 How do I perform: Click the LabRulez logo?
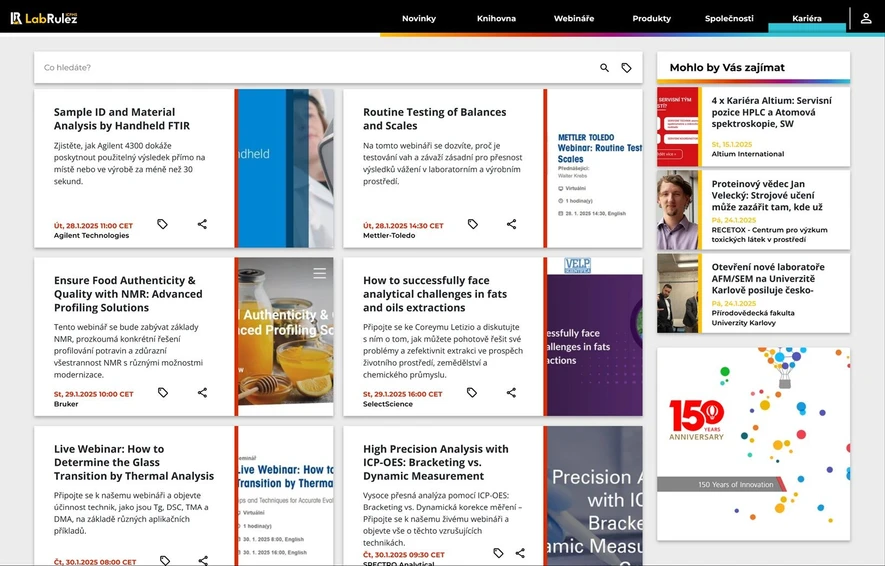(44, 18)
